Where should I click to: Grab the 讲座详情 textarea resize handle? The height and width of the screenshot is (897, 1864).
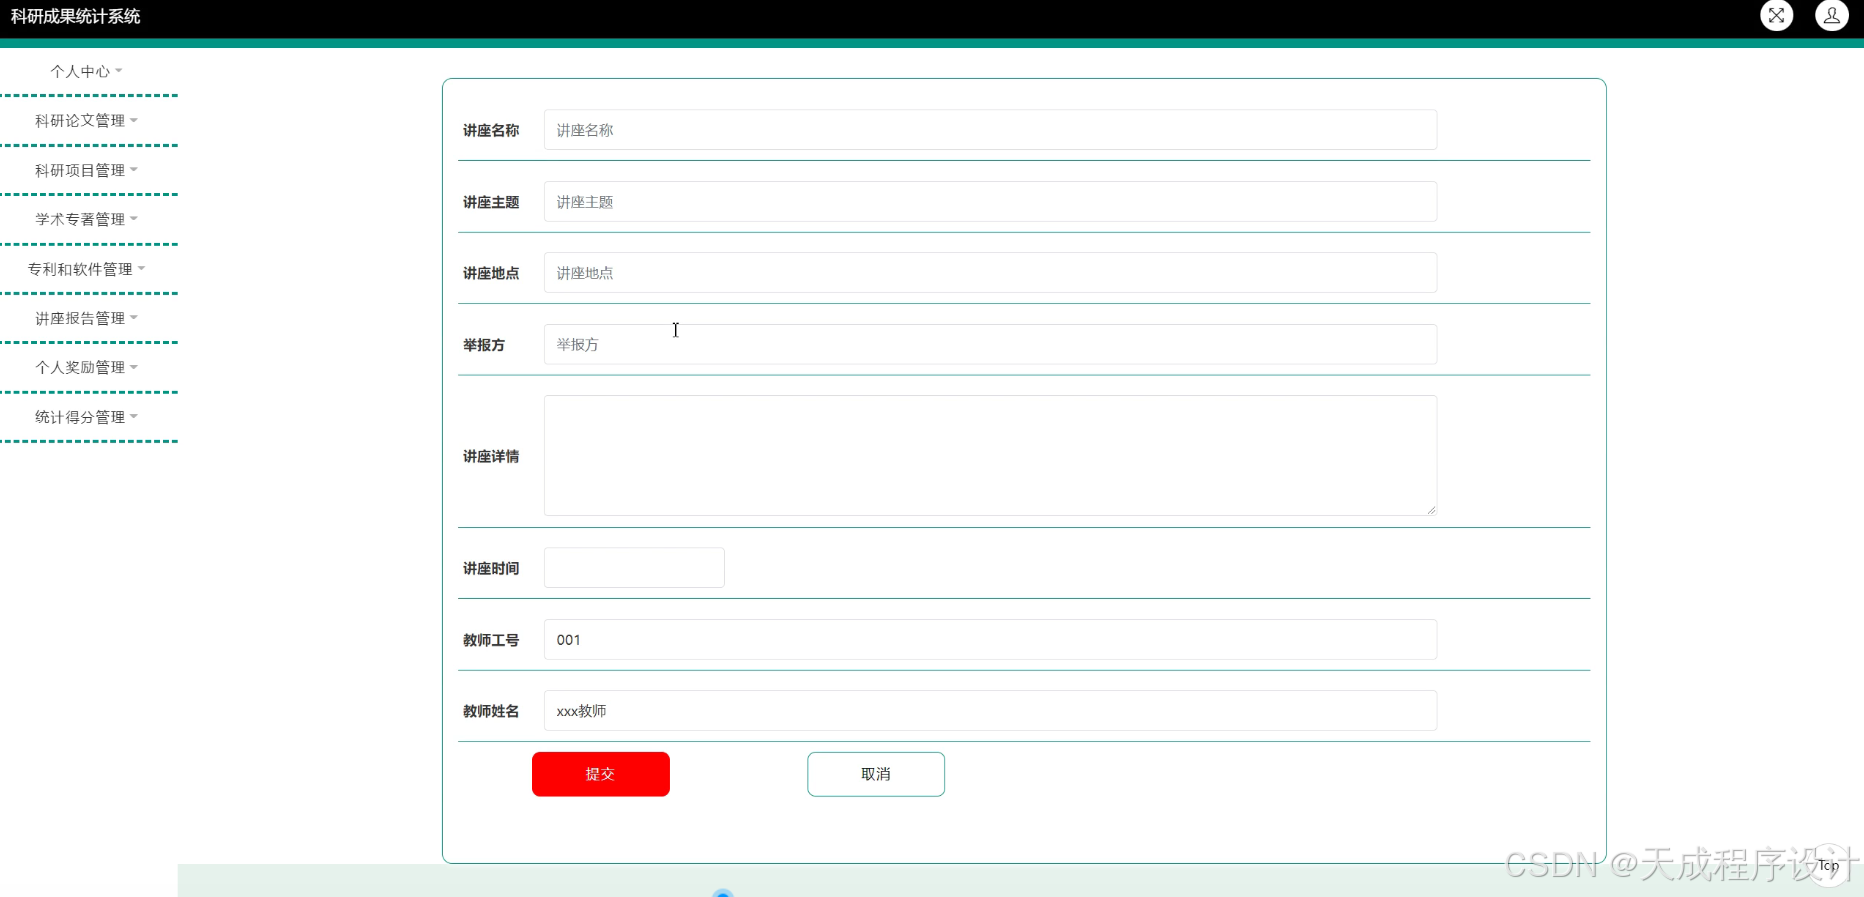[x=1431, y=510]
